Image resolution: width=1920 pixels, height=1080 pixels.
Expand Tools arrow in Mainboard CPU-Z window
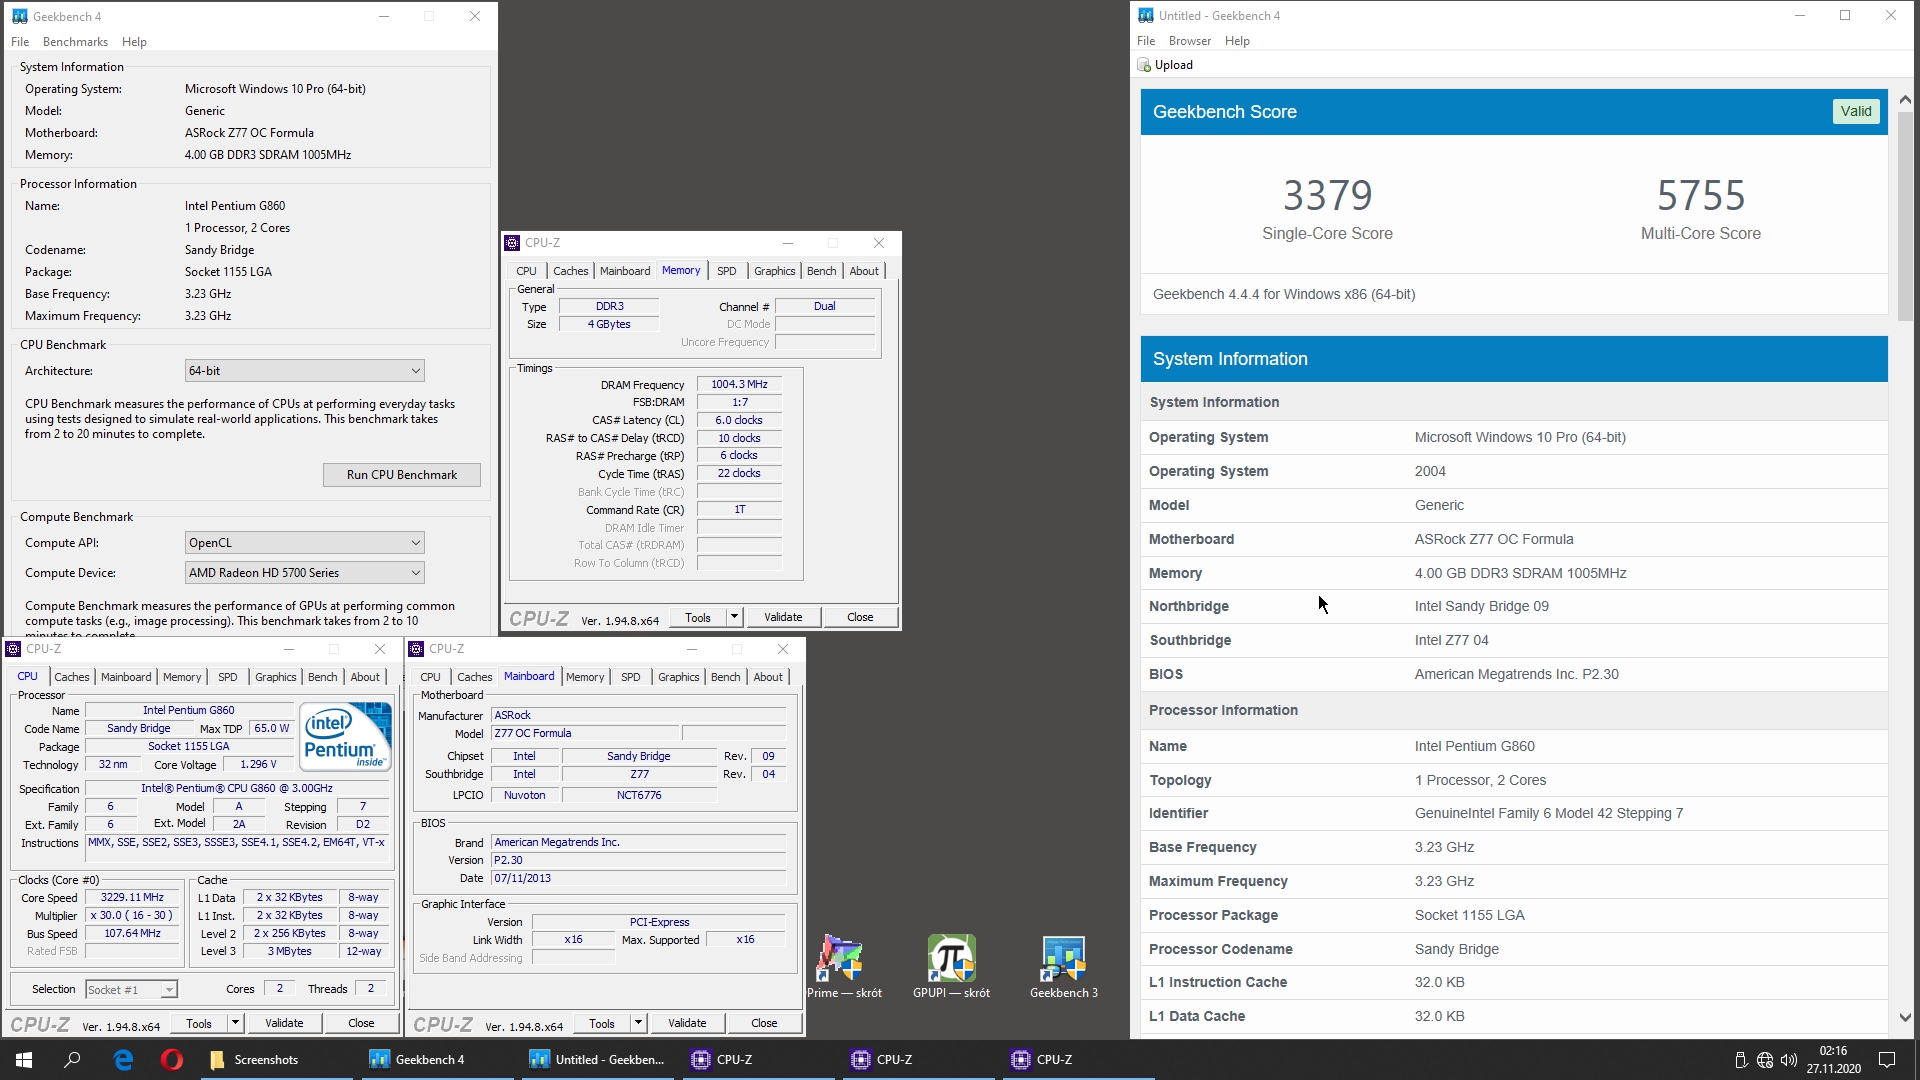click(638, 1023)
